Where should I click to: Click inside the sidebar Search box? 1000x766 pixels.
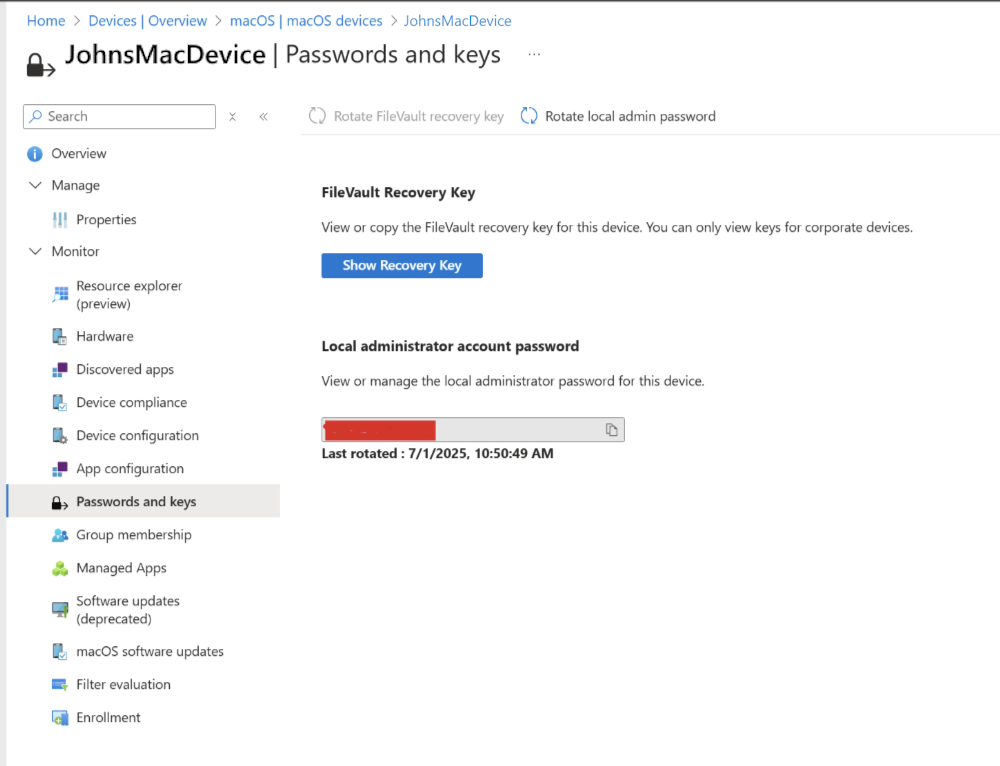(x=119, y=116)
